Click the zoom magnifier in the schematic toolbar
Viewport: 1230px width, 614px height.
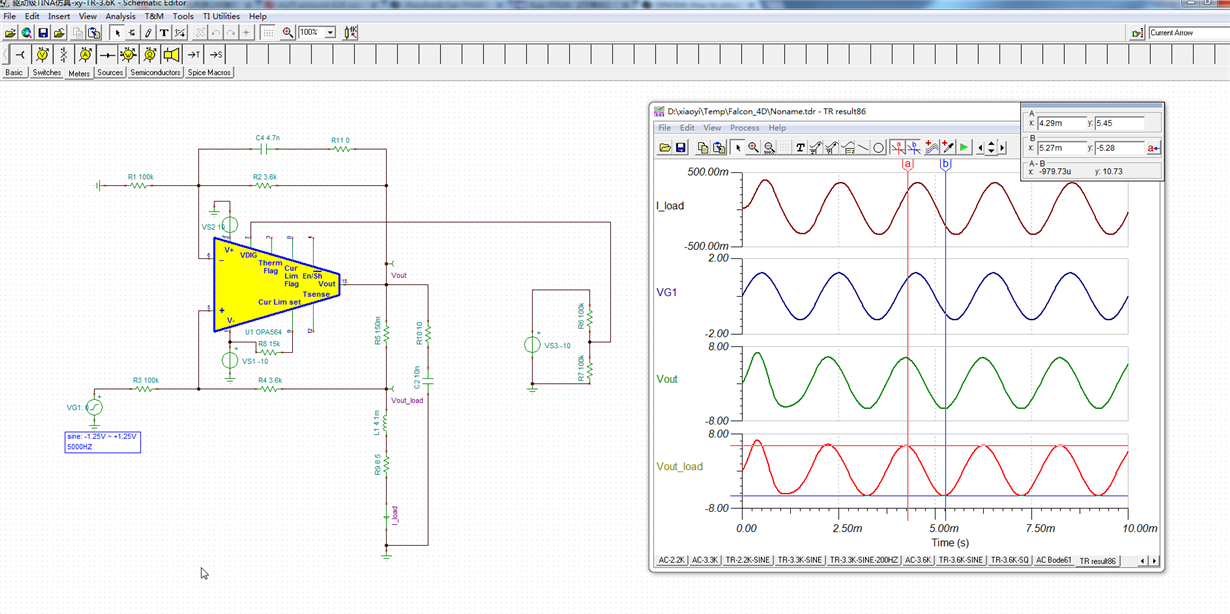click(x=288, y=33)
